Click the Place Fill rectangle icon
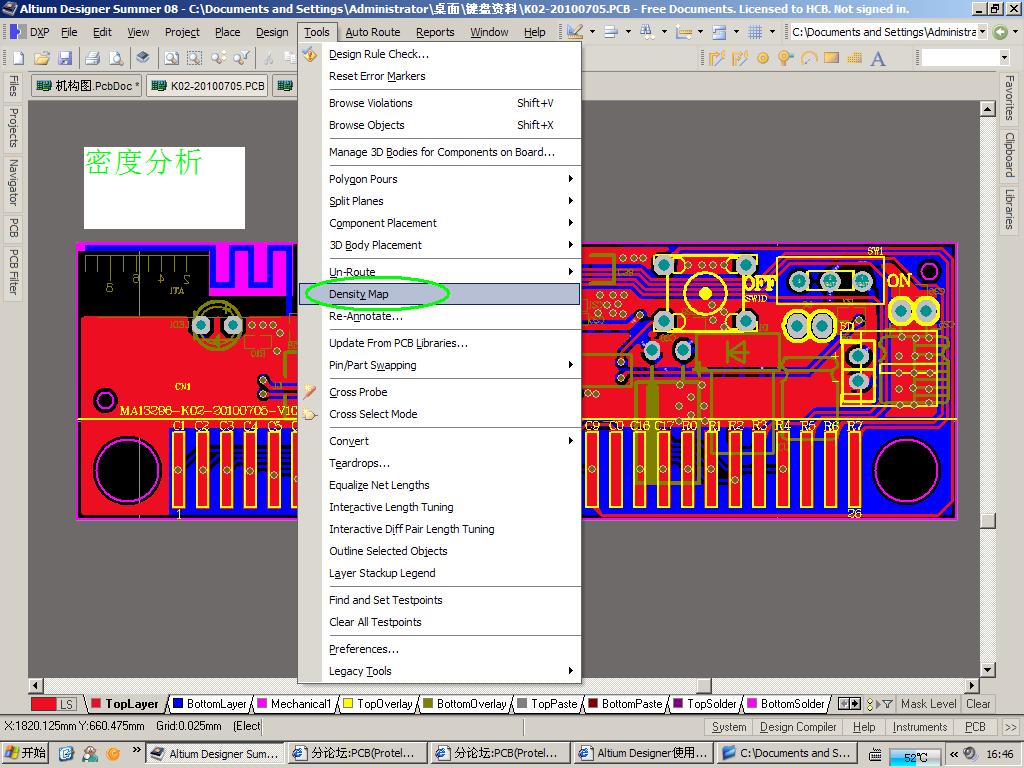1024x768 pixels. click(x=832, y=58)
